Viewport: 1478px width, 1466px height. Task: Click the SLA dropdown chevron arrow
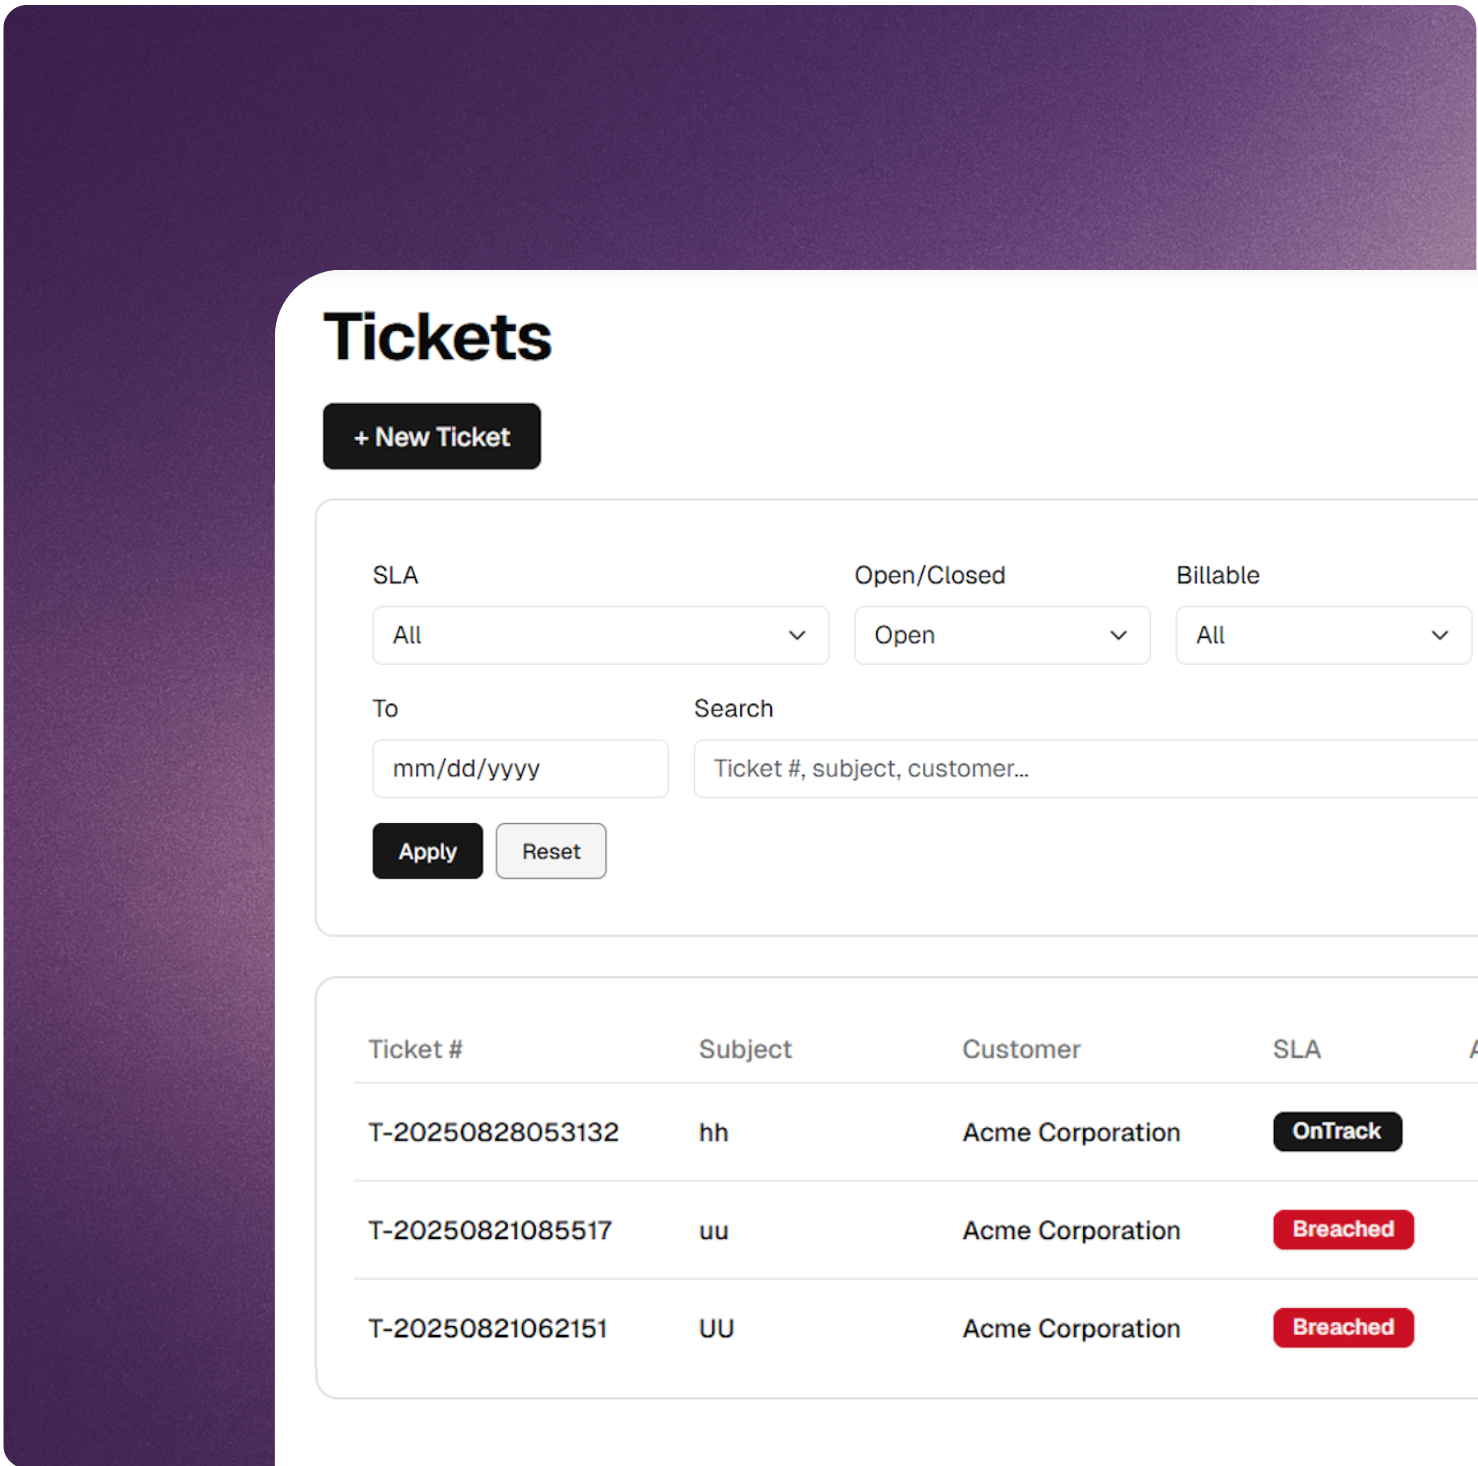(797, 635)
